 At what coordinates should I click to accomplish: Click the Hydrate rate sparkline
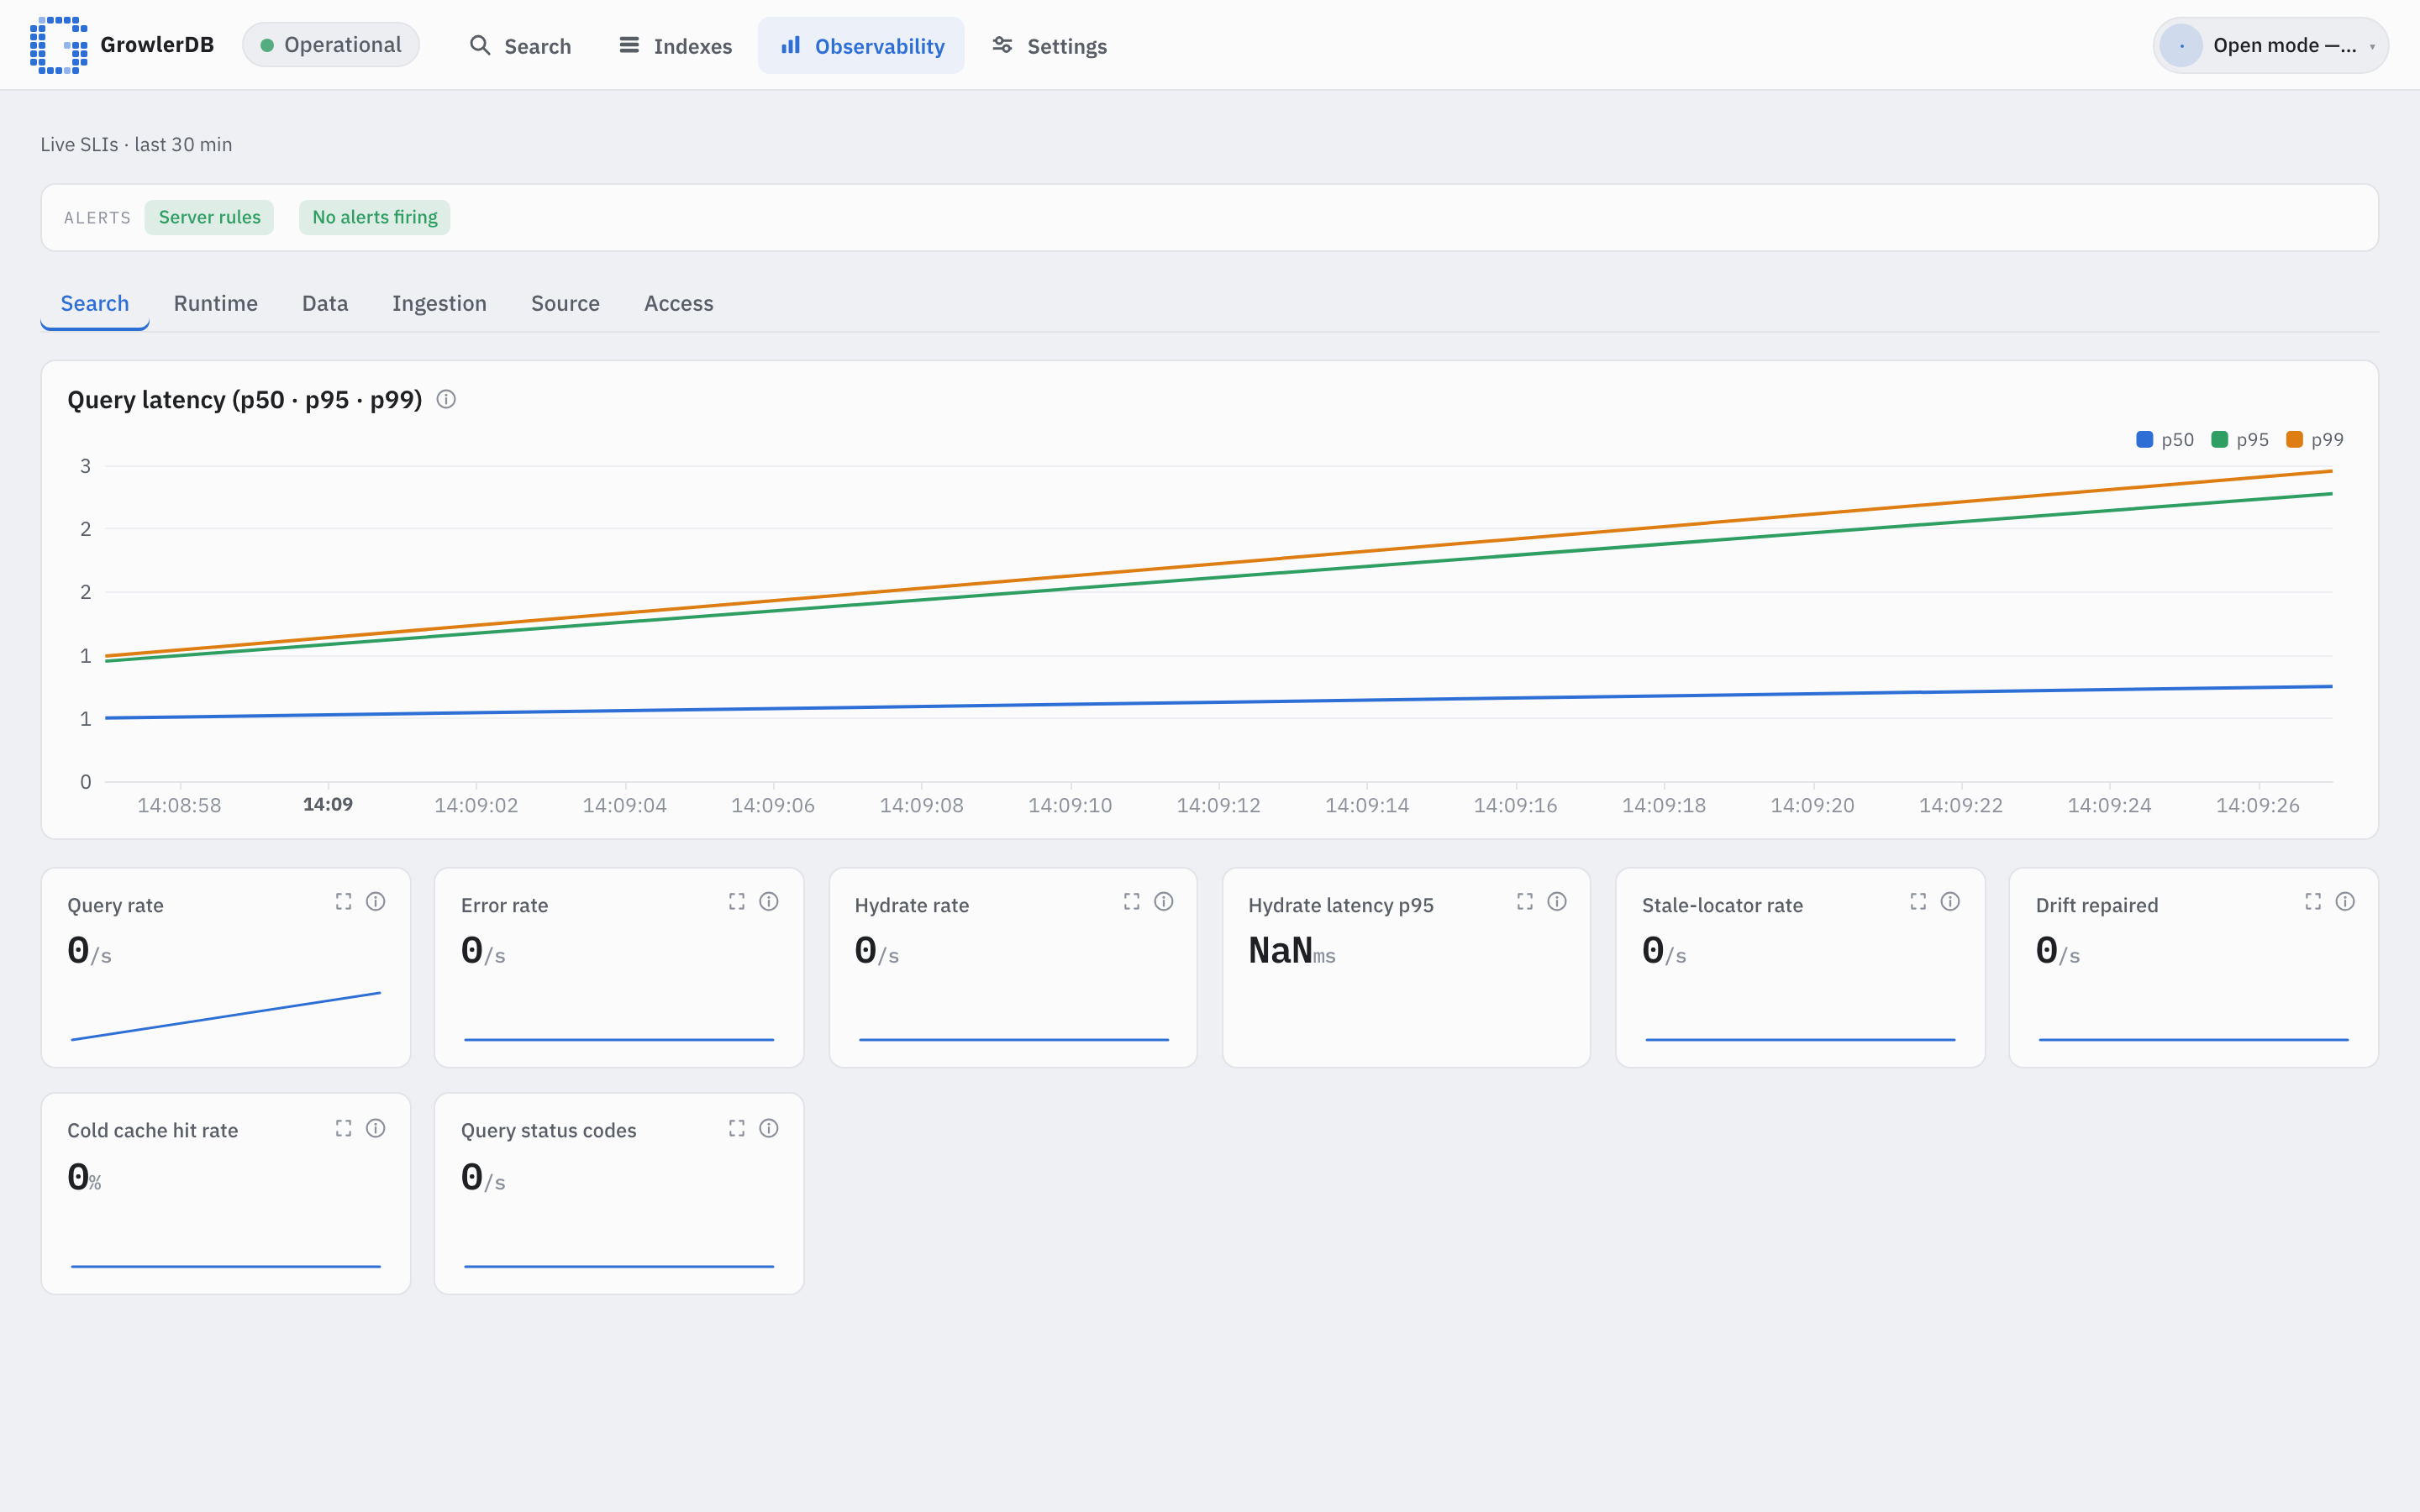1013,1039
